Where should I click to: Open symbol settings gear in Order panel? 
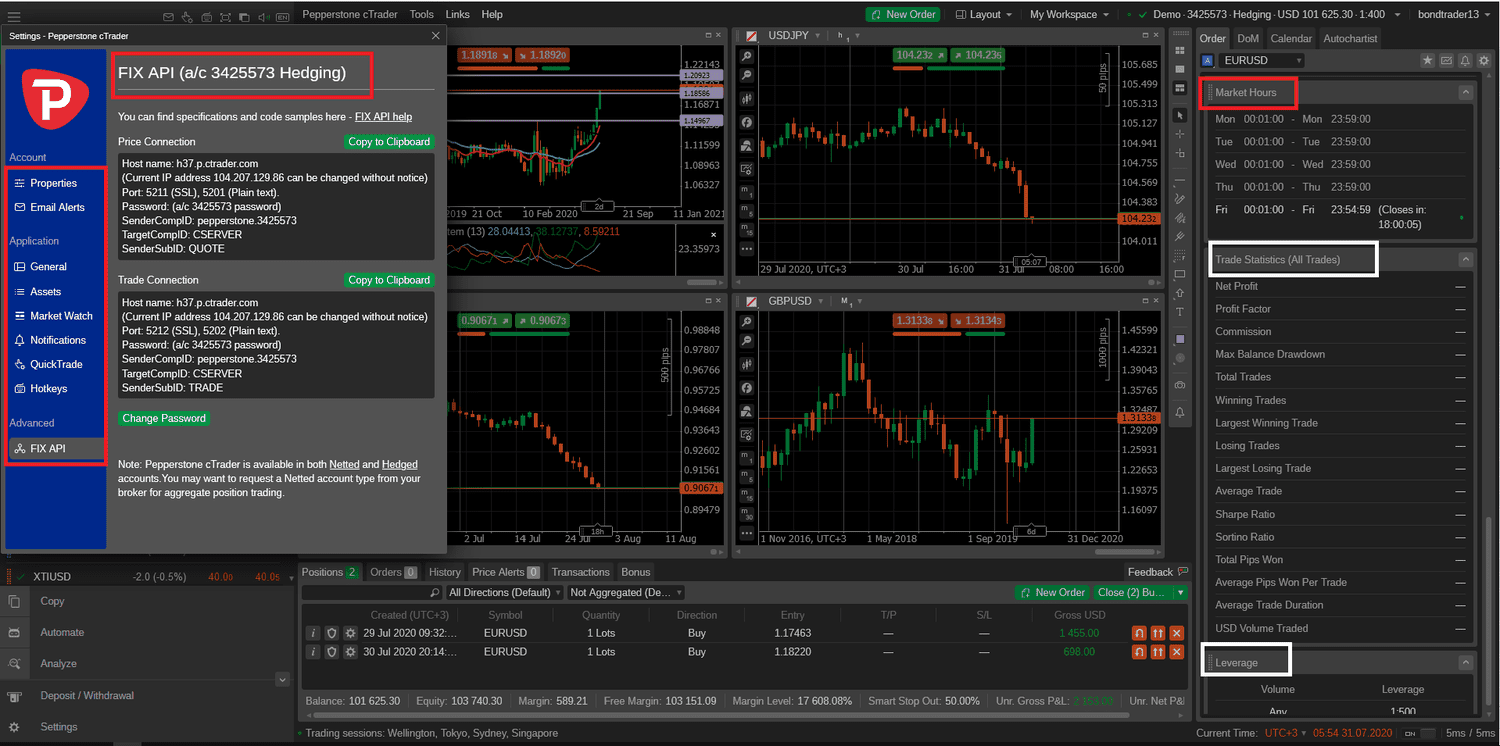[x=1484, y=61]
